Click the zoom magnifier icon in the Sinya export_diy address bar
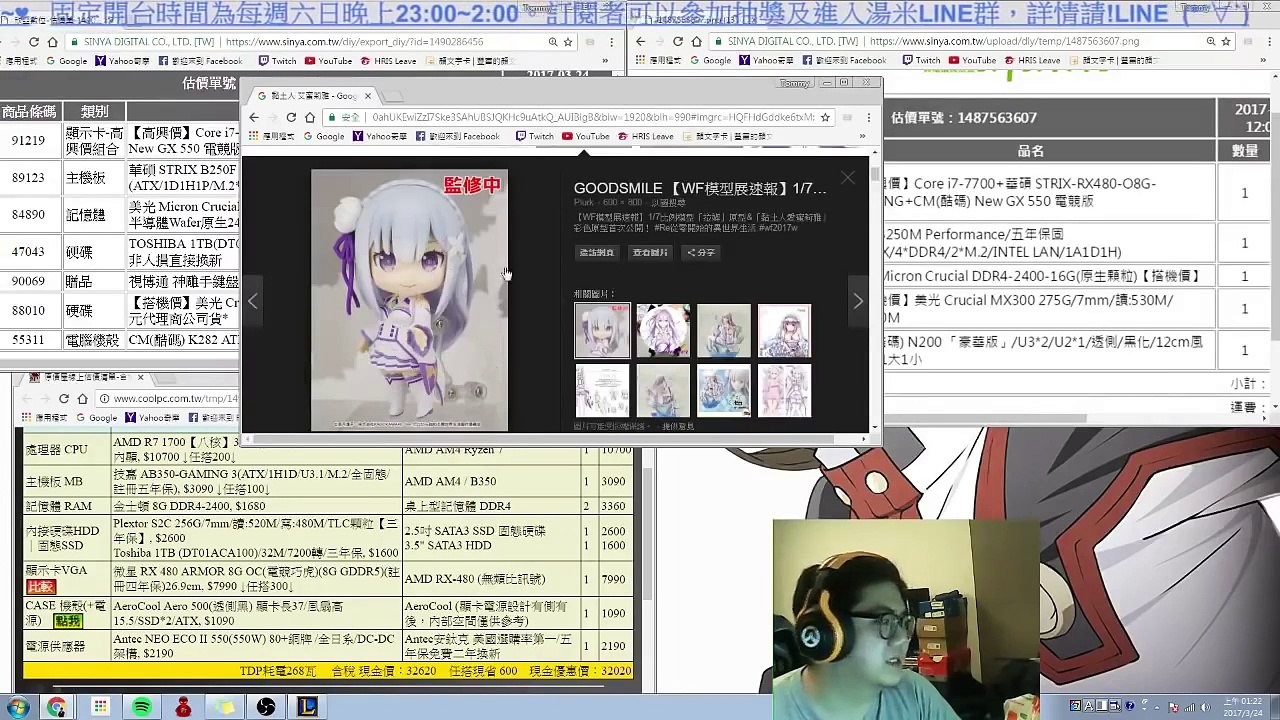The image size is (1280, 720). (x=552, y=42)
